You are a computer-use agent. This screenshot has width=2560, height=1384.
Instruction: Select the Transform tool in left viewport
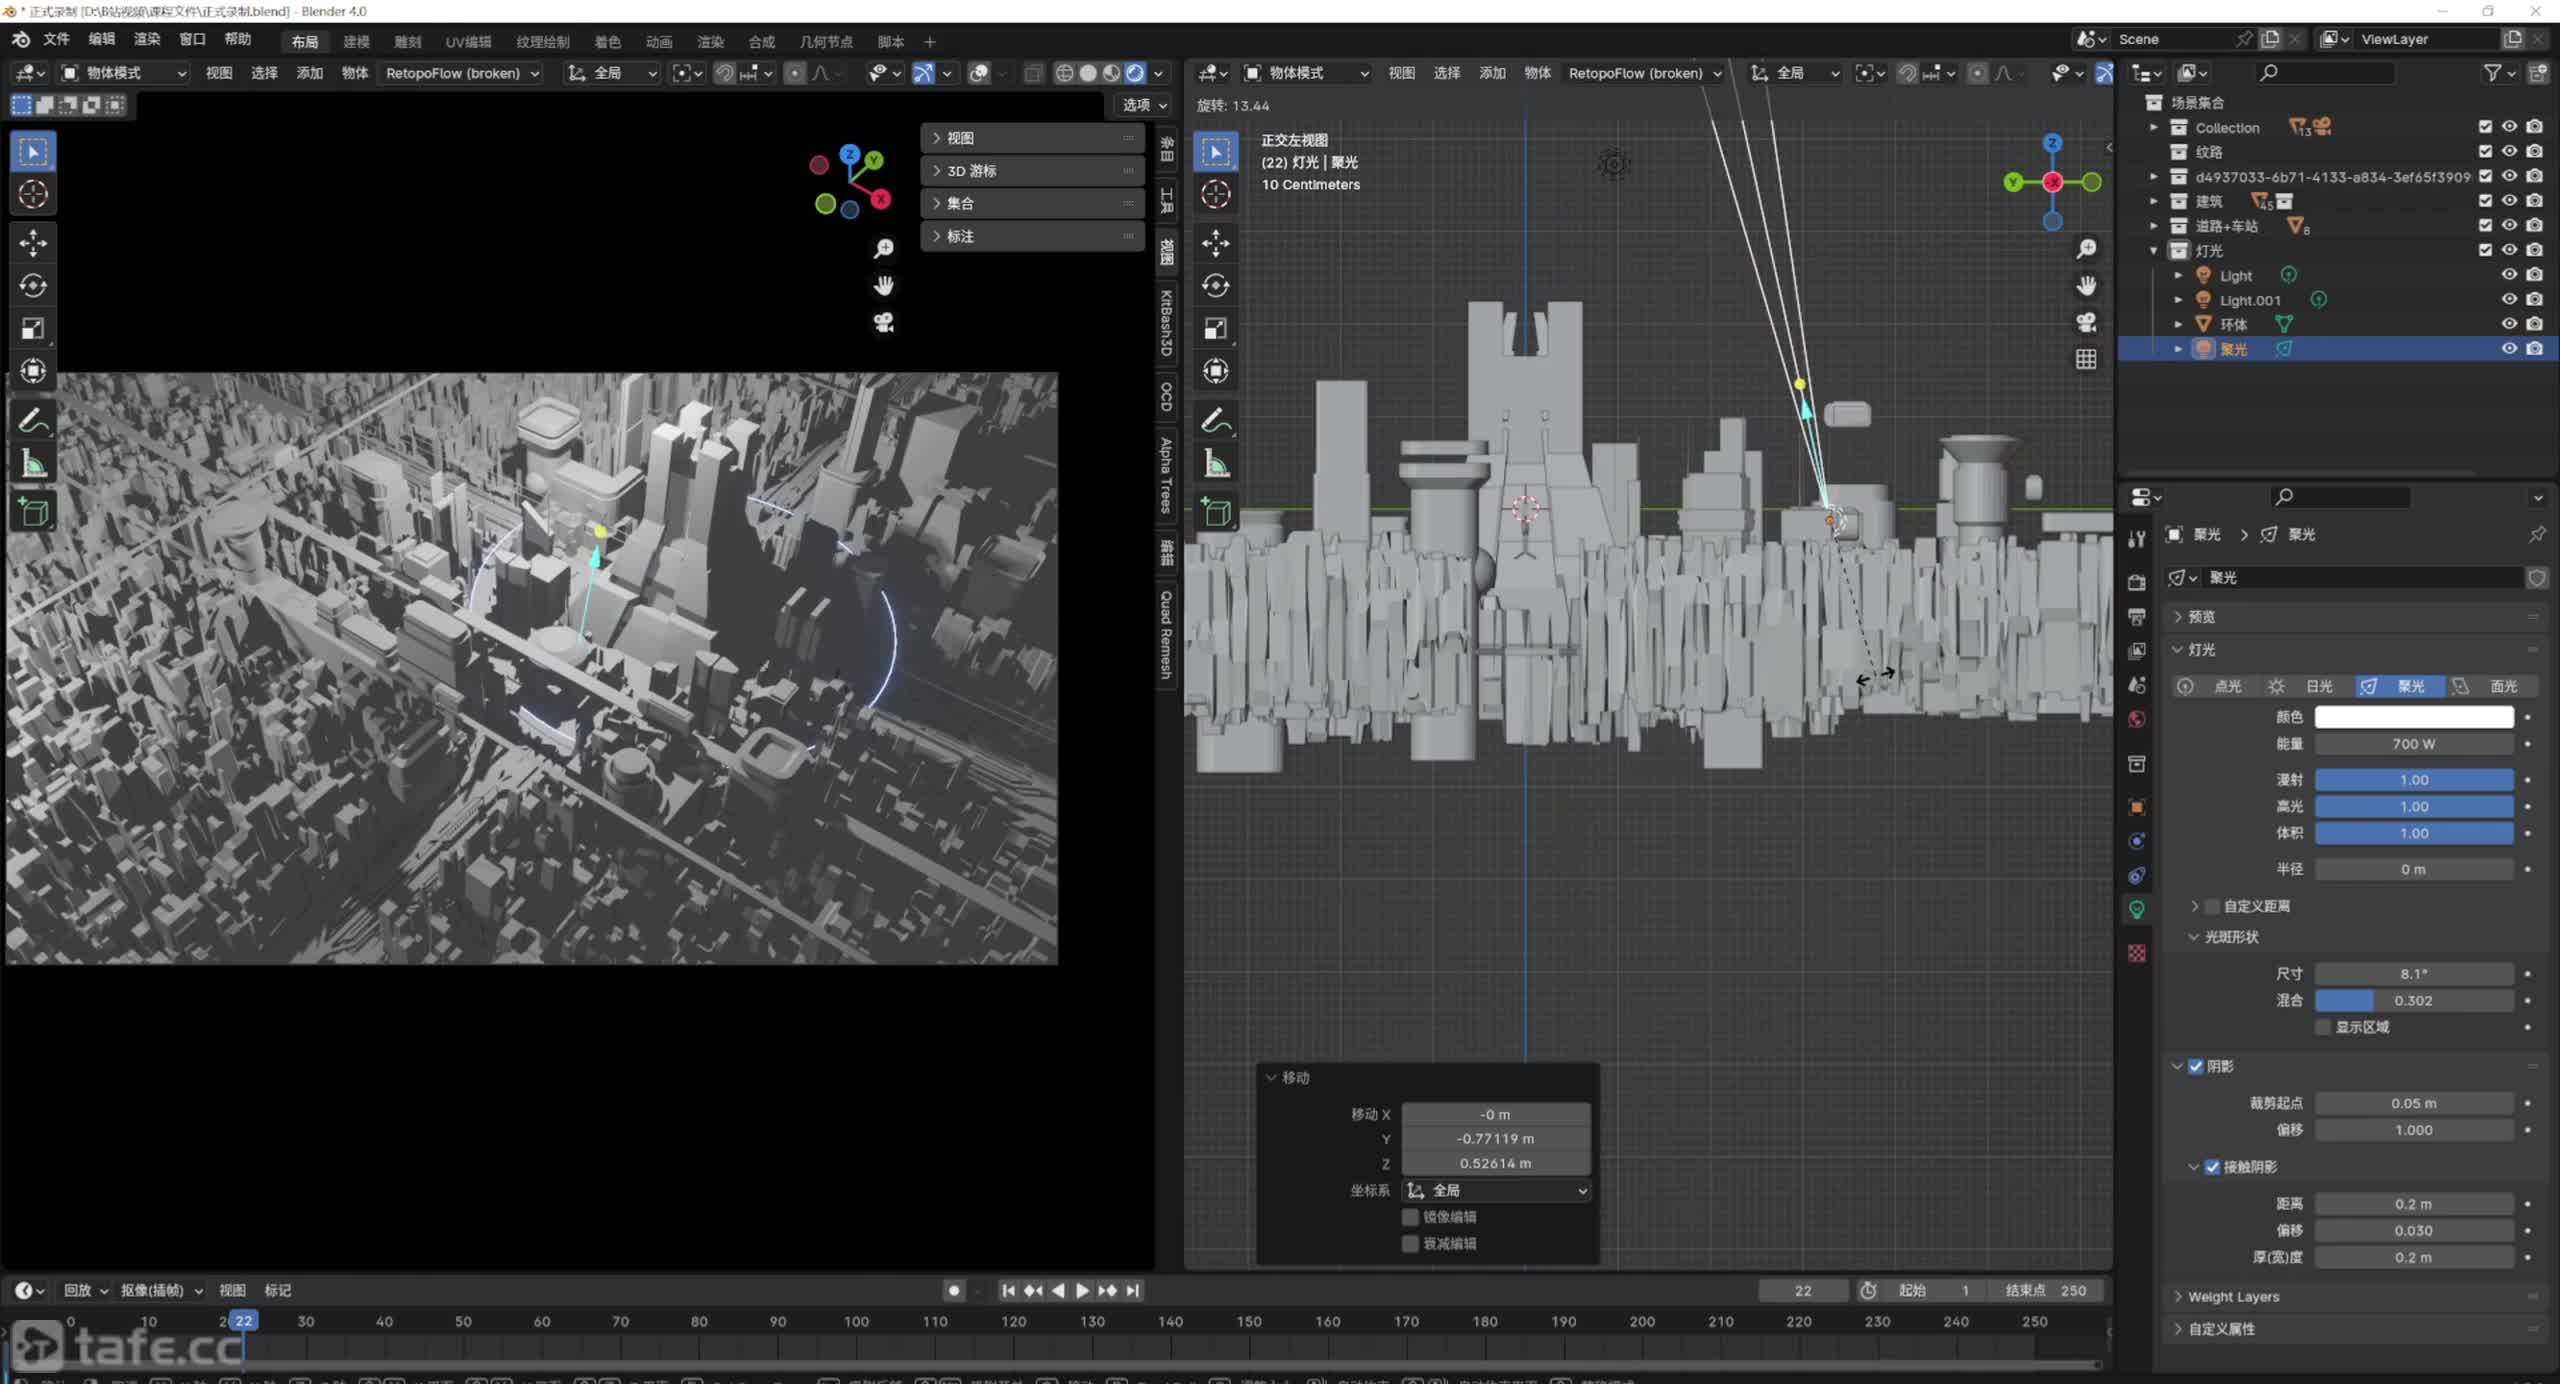[x=33, y=371]
